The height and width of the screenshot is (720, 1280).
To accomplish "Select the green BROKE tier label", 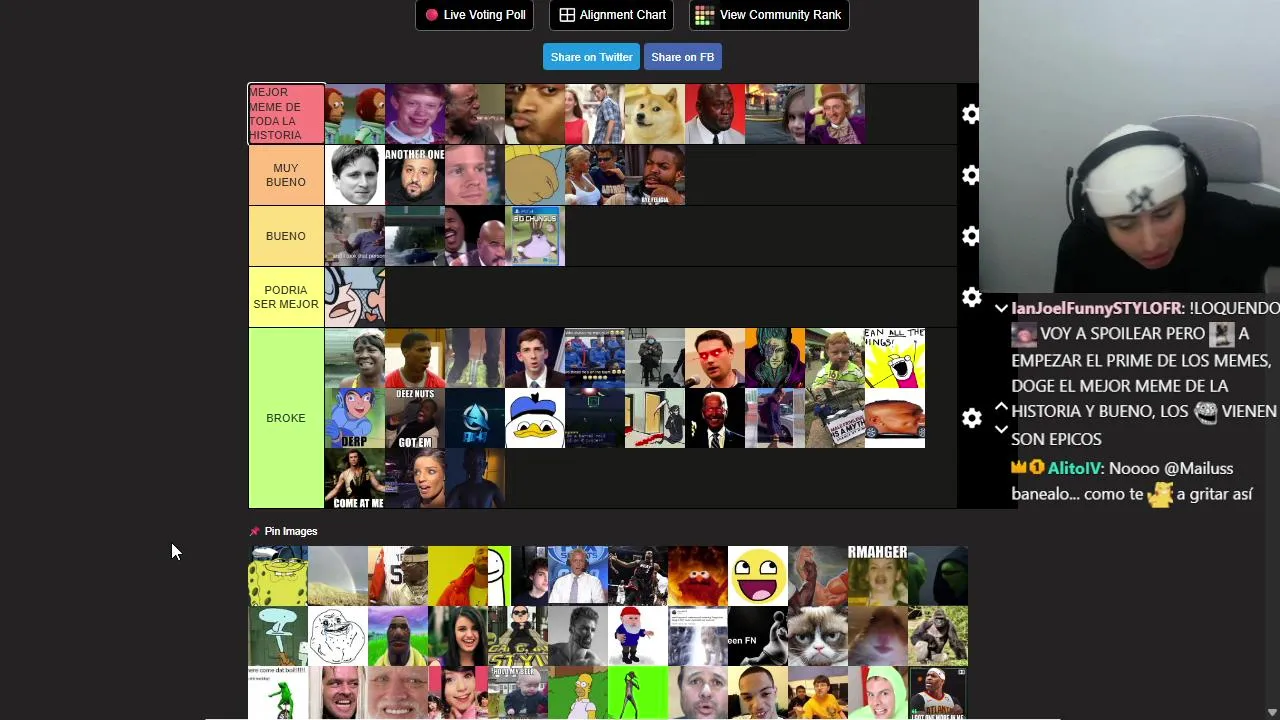I will [286, 418].
